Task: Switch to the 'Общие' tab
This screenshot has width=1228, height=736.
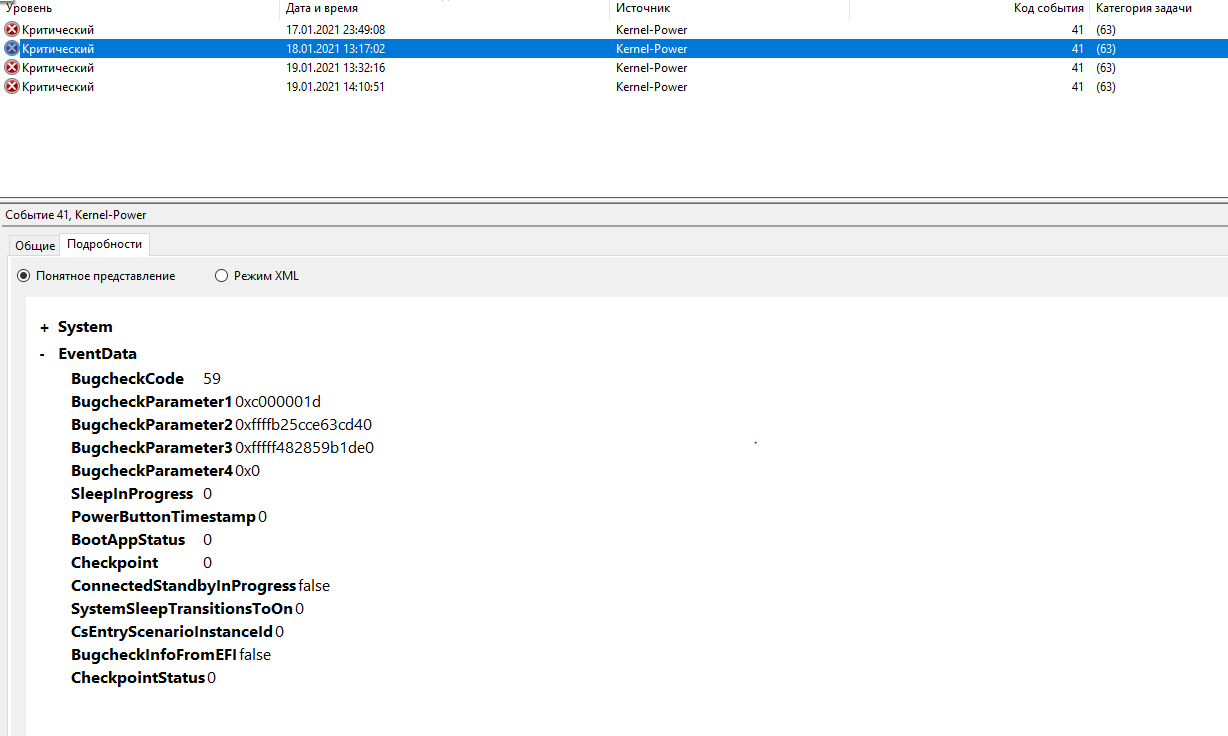Action: pos(35,246)
